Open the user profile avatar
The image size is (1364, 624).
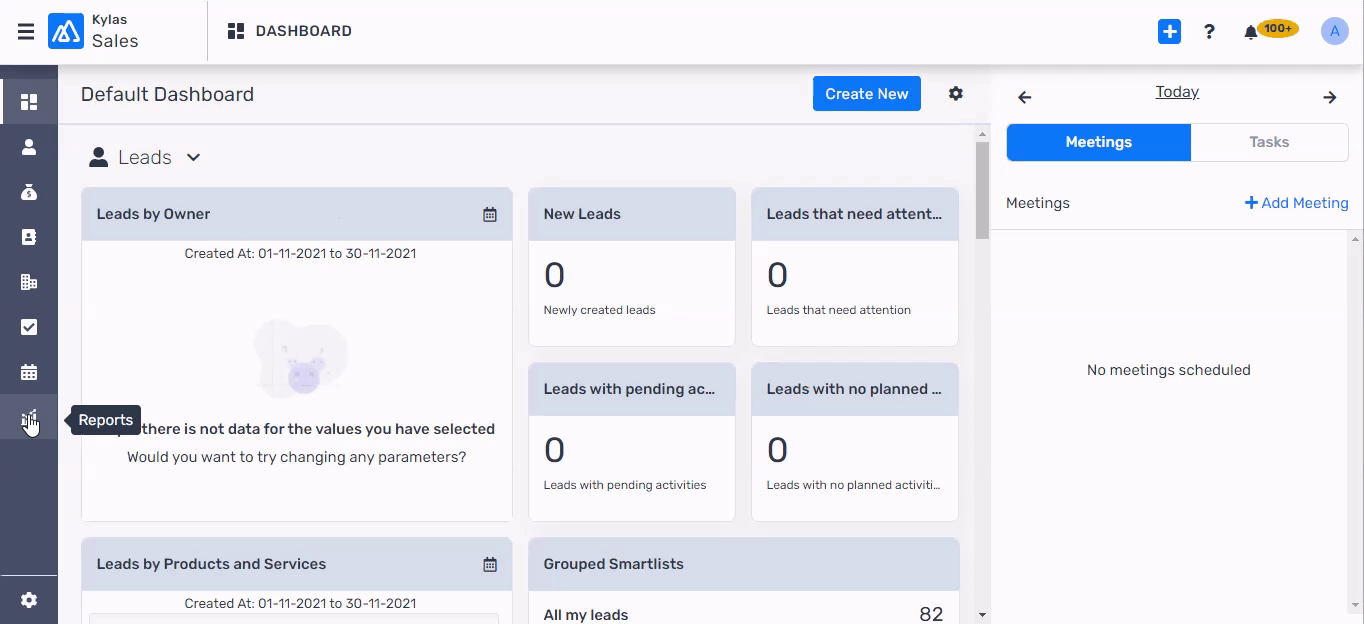pyautogui.click(x=1334, y=31)
